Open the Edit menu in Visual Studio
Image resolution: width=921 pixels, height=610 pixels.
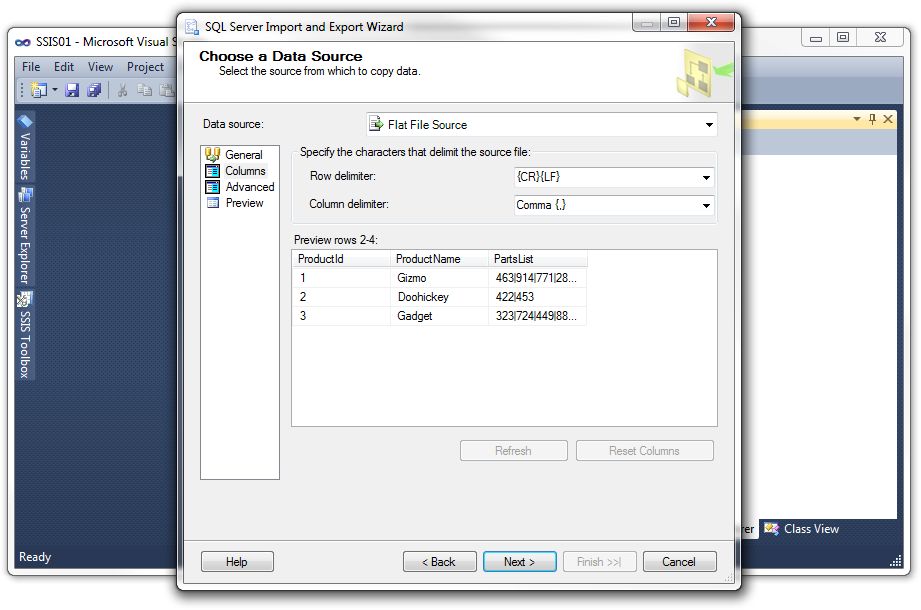tap(63, 66)
